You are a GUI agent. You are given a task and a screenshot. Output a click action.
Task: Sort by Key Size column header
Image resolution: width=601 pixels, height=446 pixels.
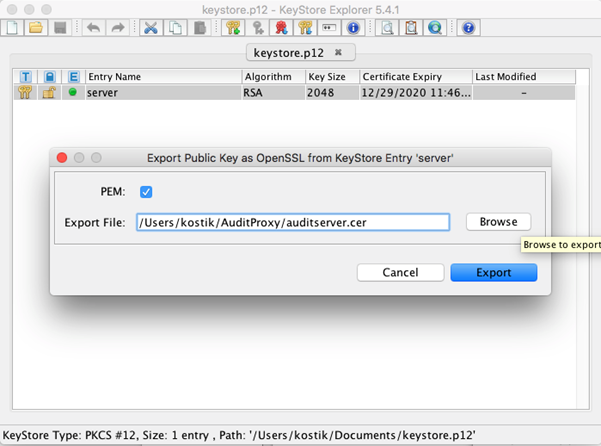[332, 77]
